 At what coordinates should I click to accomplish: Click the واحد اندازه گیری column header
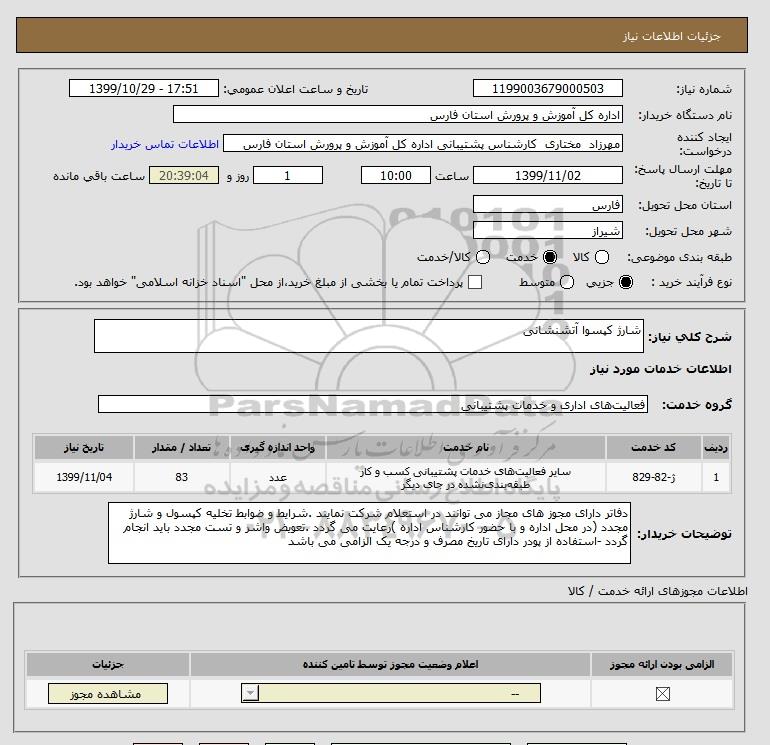278,447
